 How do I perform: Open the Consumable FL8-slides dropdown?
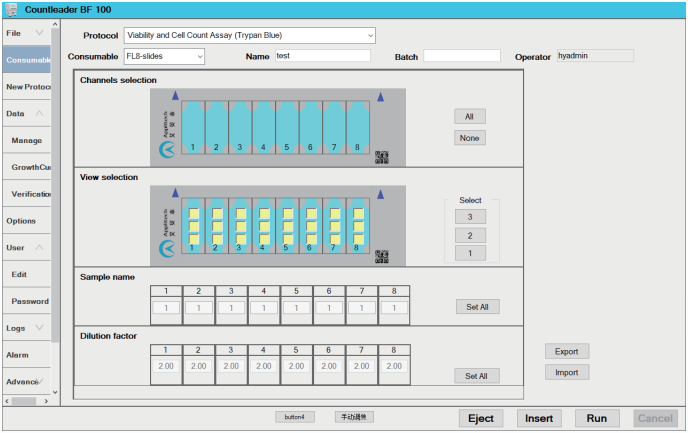click(x=200, y=57)
